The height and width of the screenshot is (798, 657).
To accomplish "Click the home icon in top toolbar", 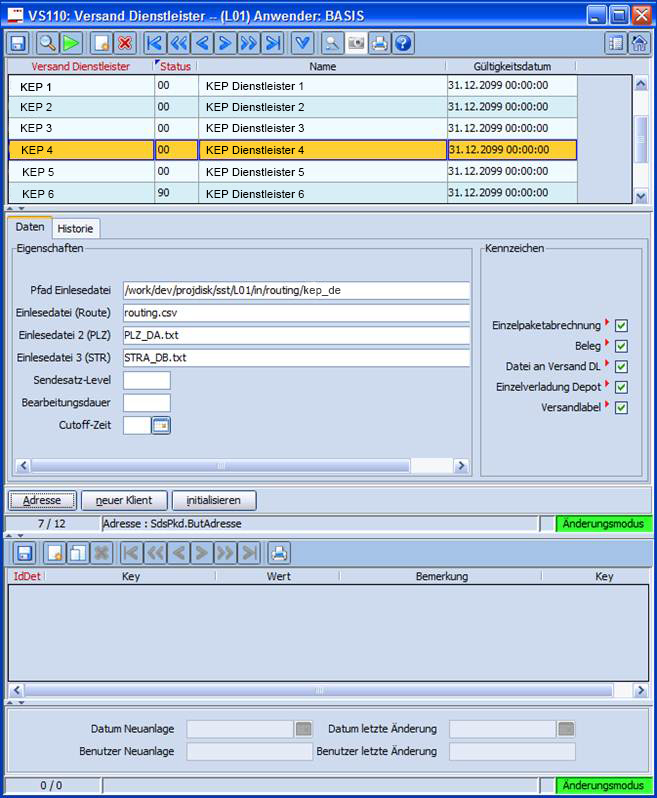I will (639, 43).
